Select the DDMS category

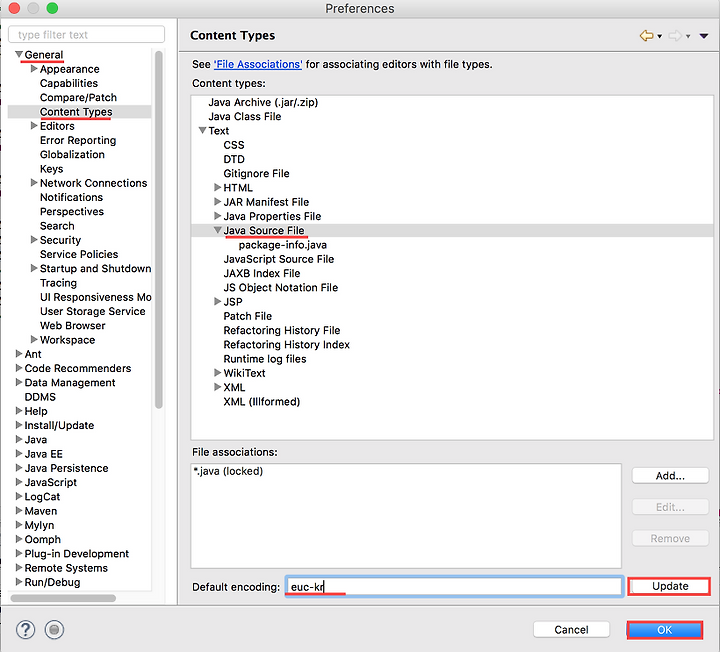[x=40, y=397]
